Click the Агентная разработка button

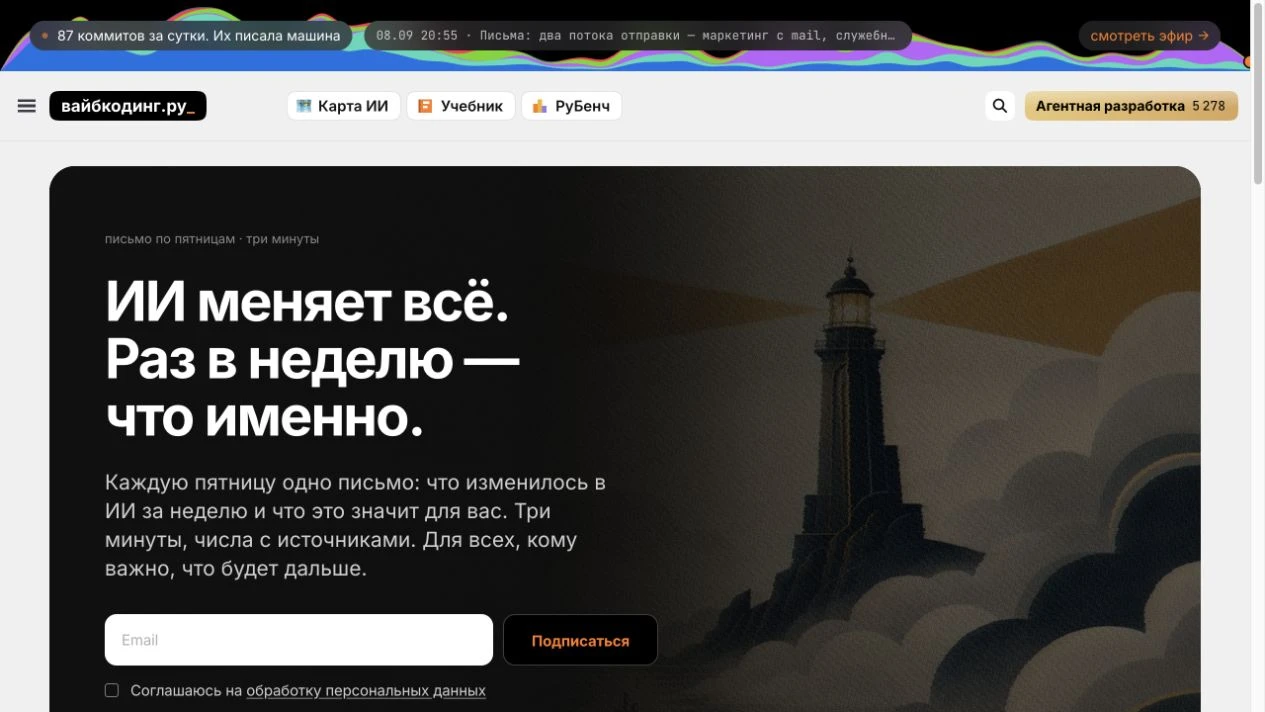(x=1131, y=106)
